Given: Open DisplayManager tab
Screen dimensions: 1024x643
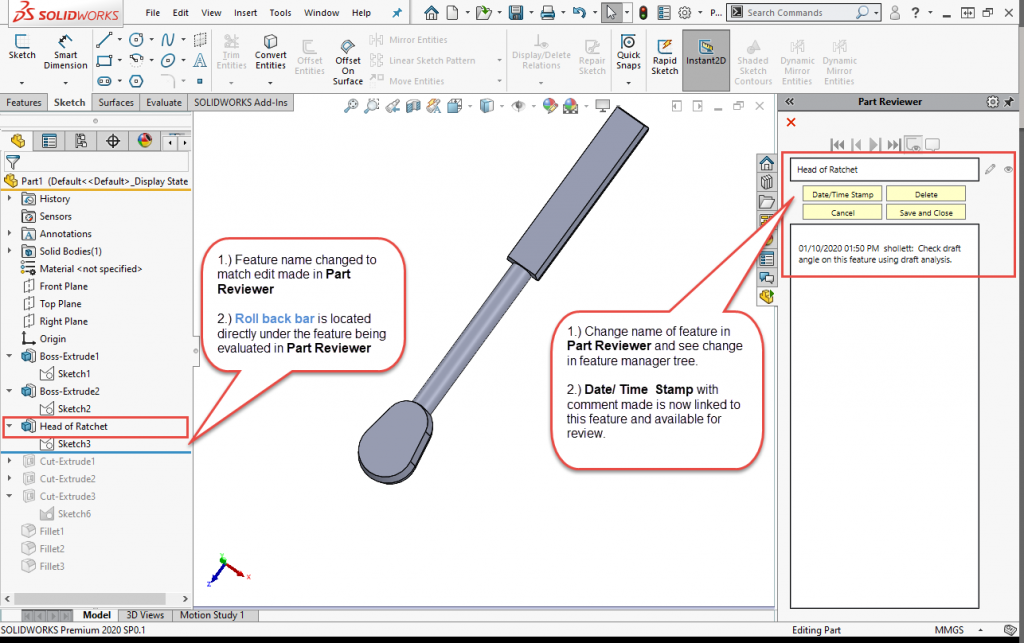Looking at the screenshot, I should click(x=144, y=140).
